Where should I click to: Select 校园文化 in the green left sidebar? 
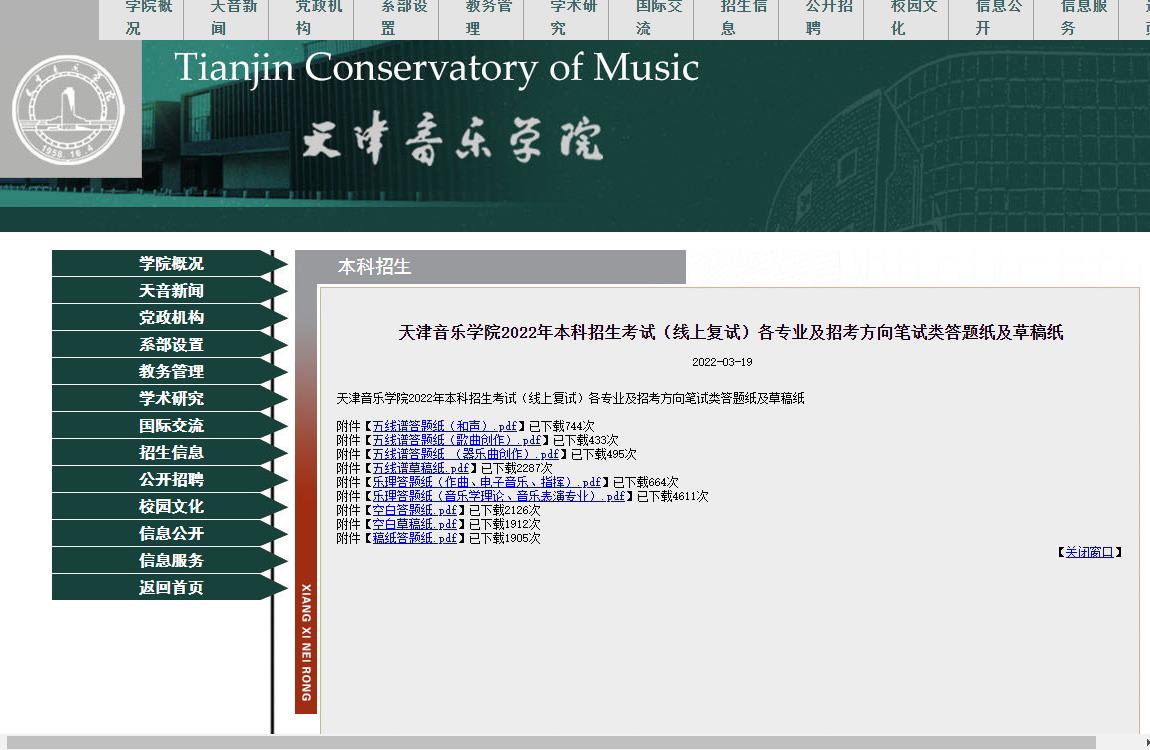pyautogui.click(x=170, y=507)
